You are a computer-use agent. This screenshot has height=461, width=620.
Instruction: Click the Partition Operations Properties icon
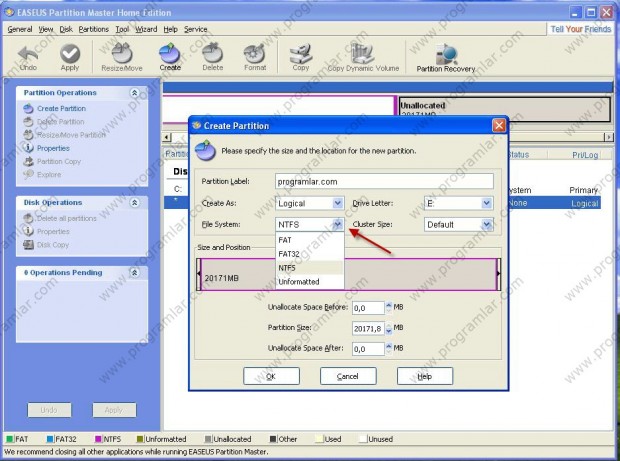click(28, 148)
